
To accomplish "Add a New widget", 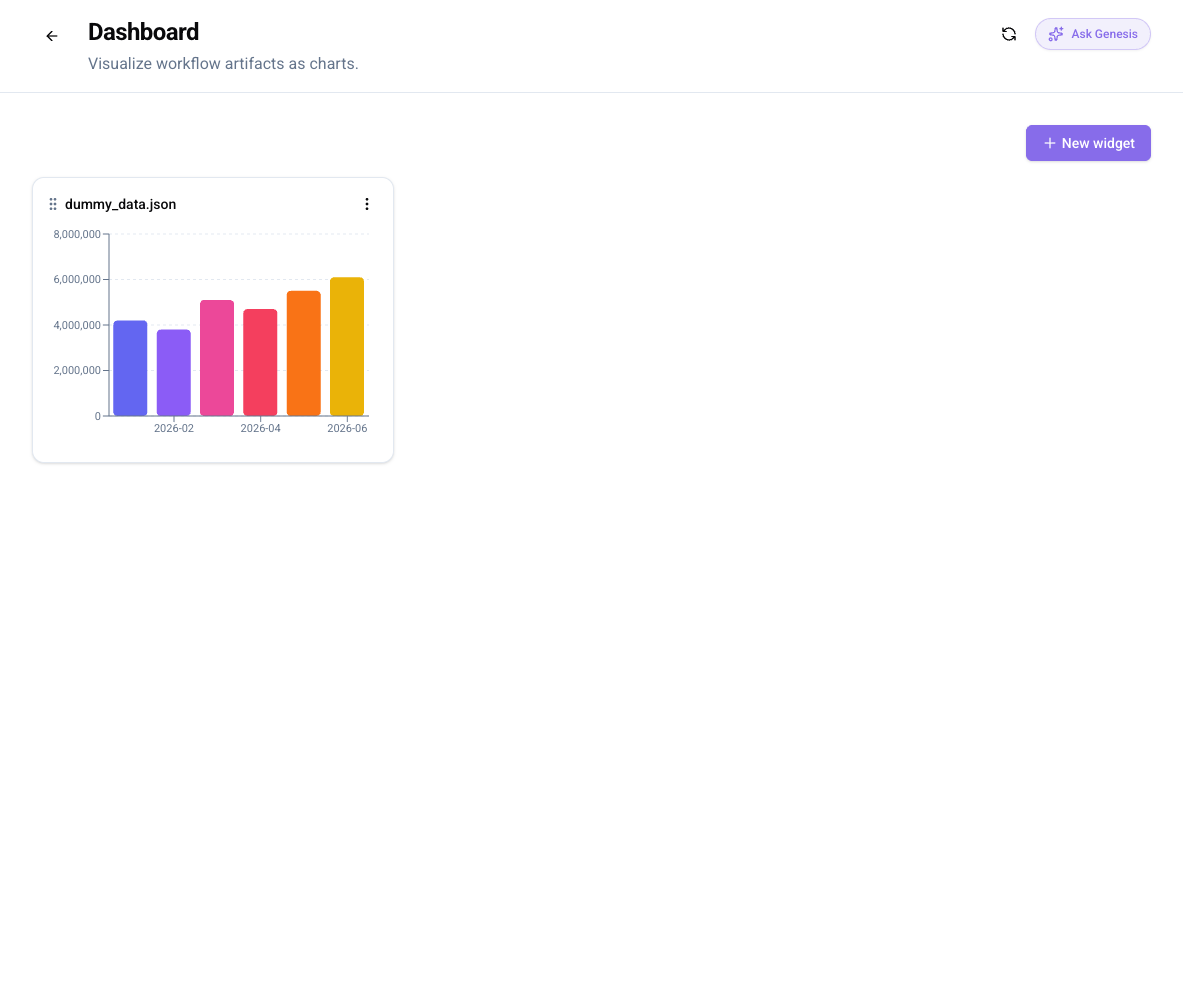I will coord(1088,143).
